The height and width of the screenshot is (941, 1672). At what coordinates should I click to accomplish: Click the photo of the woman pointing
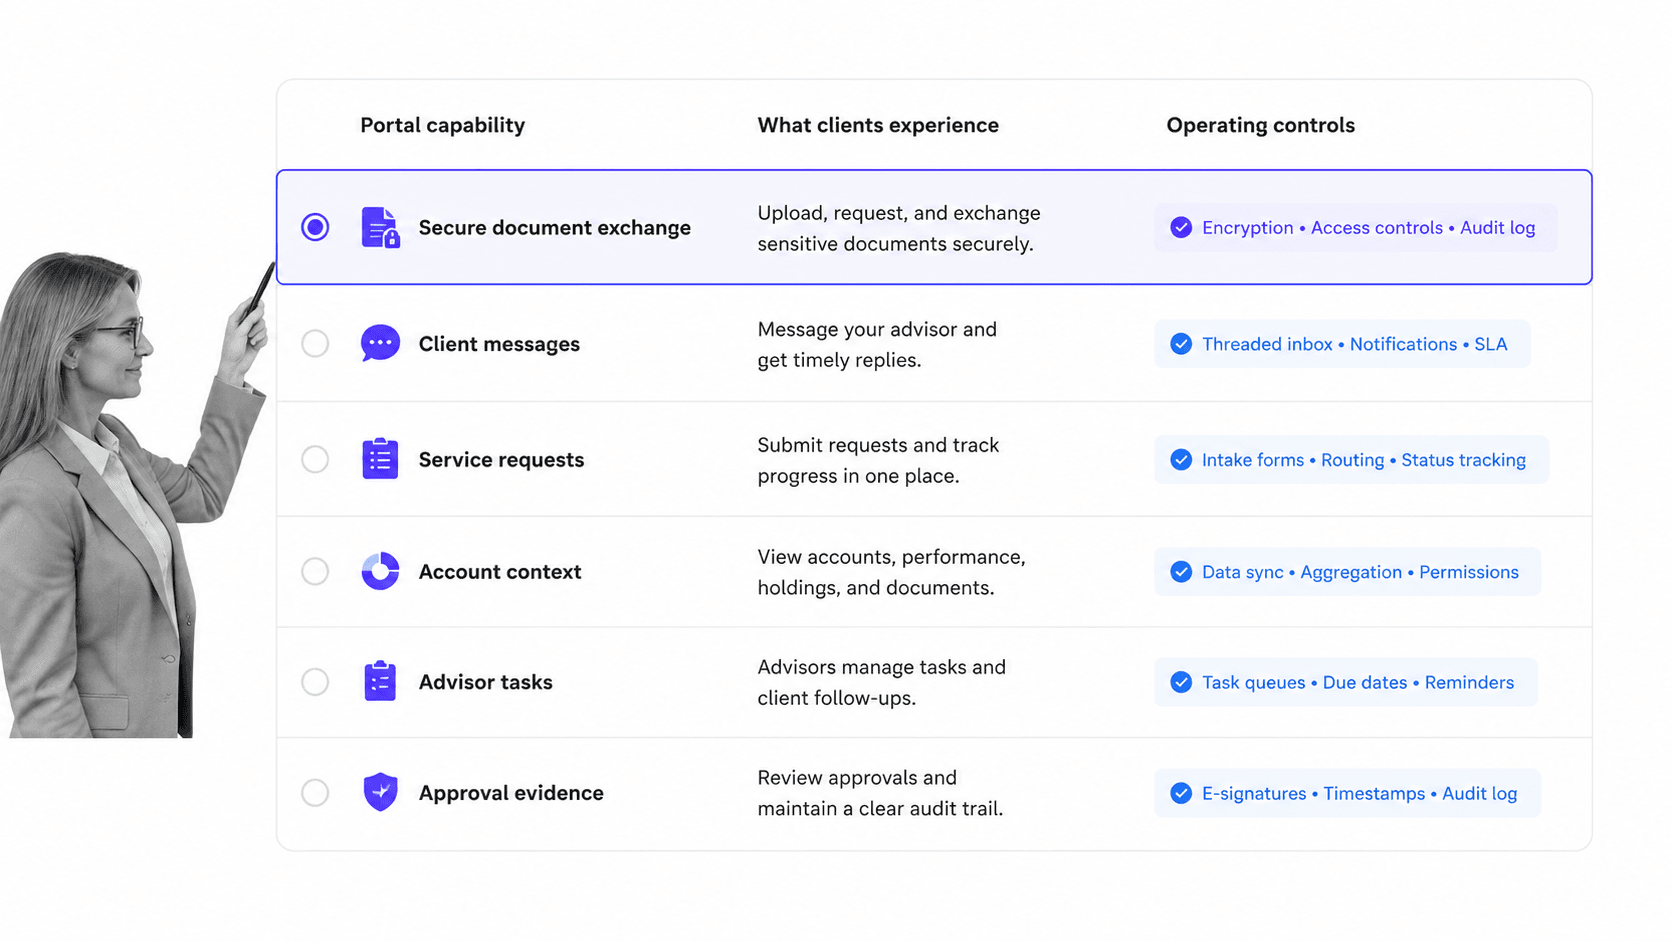(x=135, y=495)
